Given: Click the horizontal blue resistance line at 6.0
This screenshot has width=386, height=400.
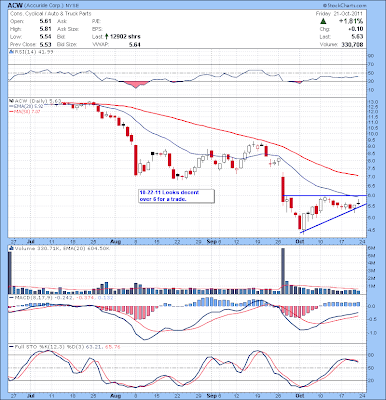Looking at the screenshot, I should coord(324,195).
